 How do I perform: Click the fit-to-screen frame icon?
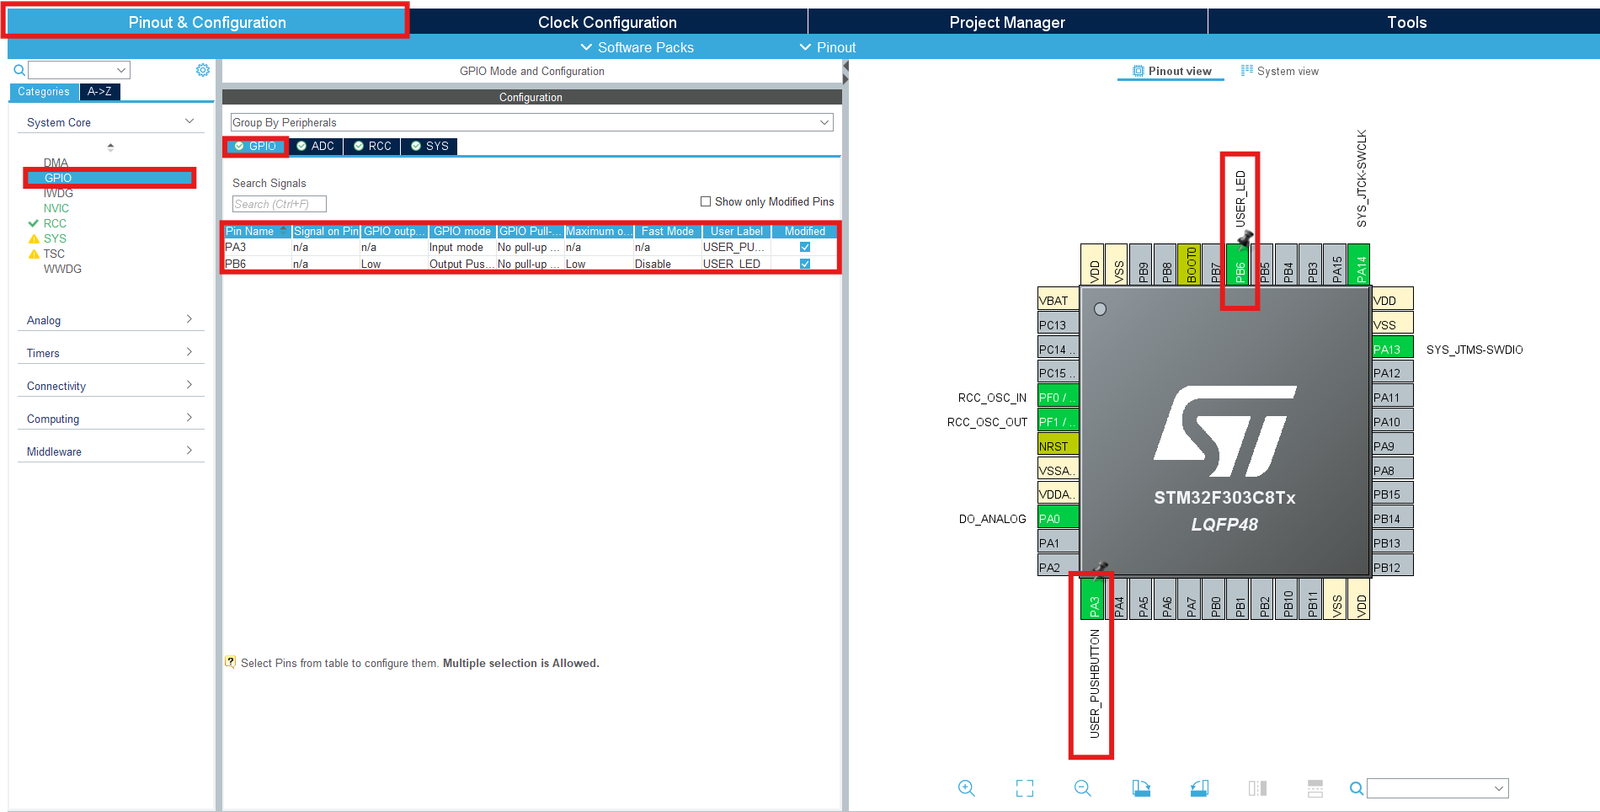tap(1025, 788)
